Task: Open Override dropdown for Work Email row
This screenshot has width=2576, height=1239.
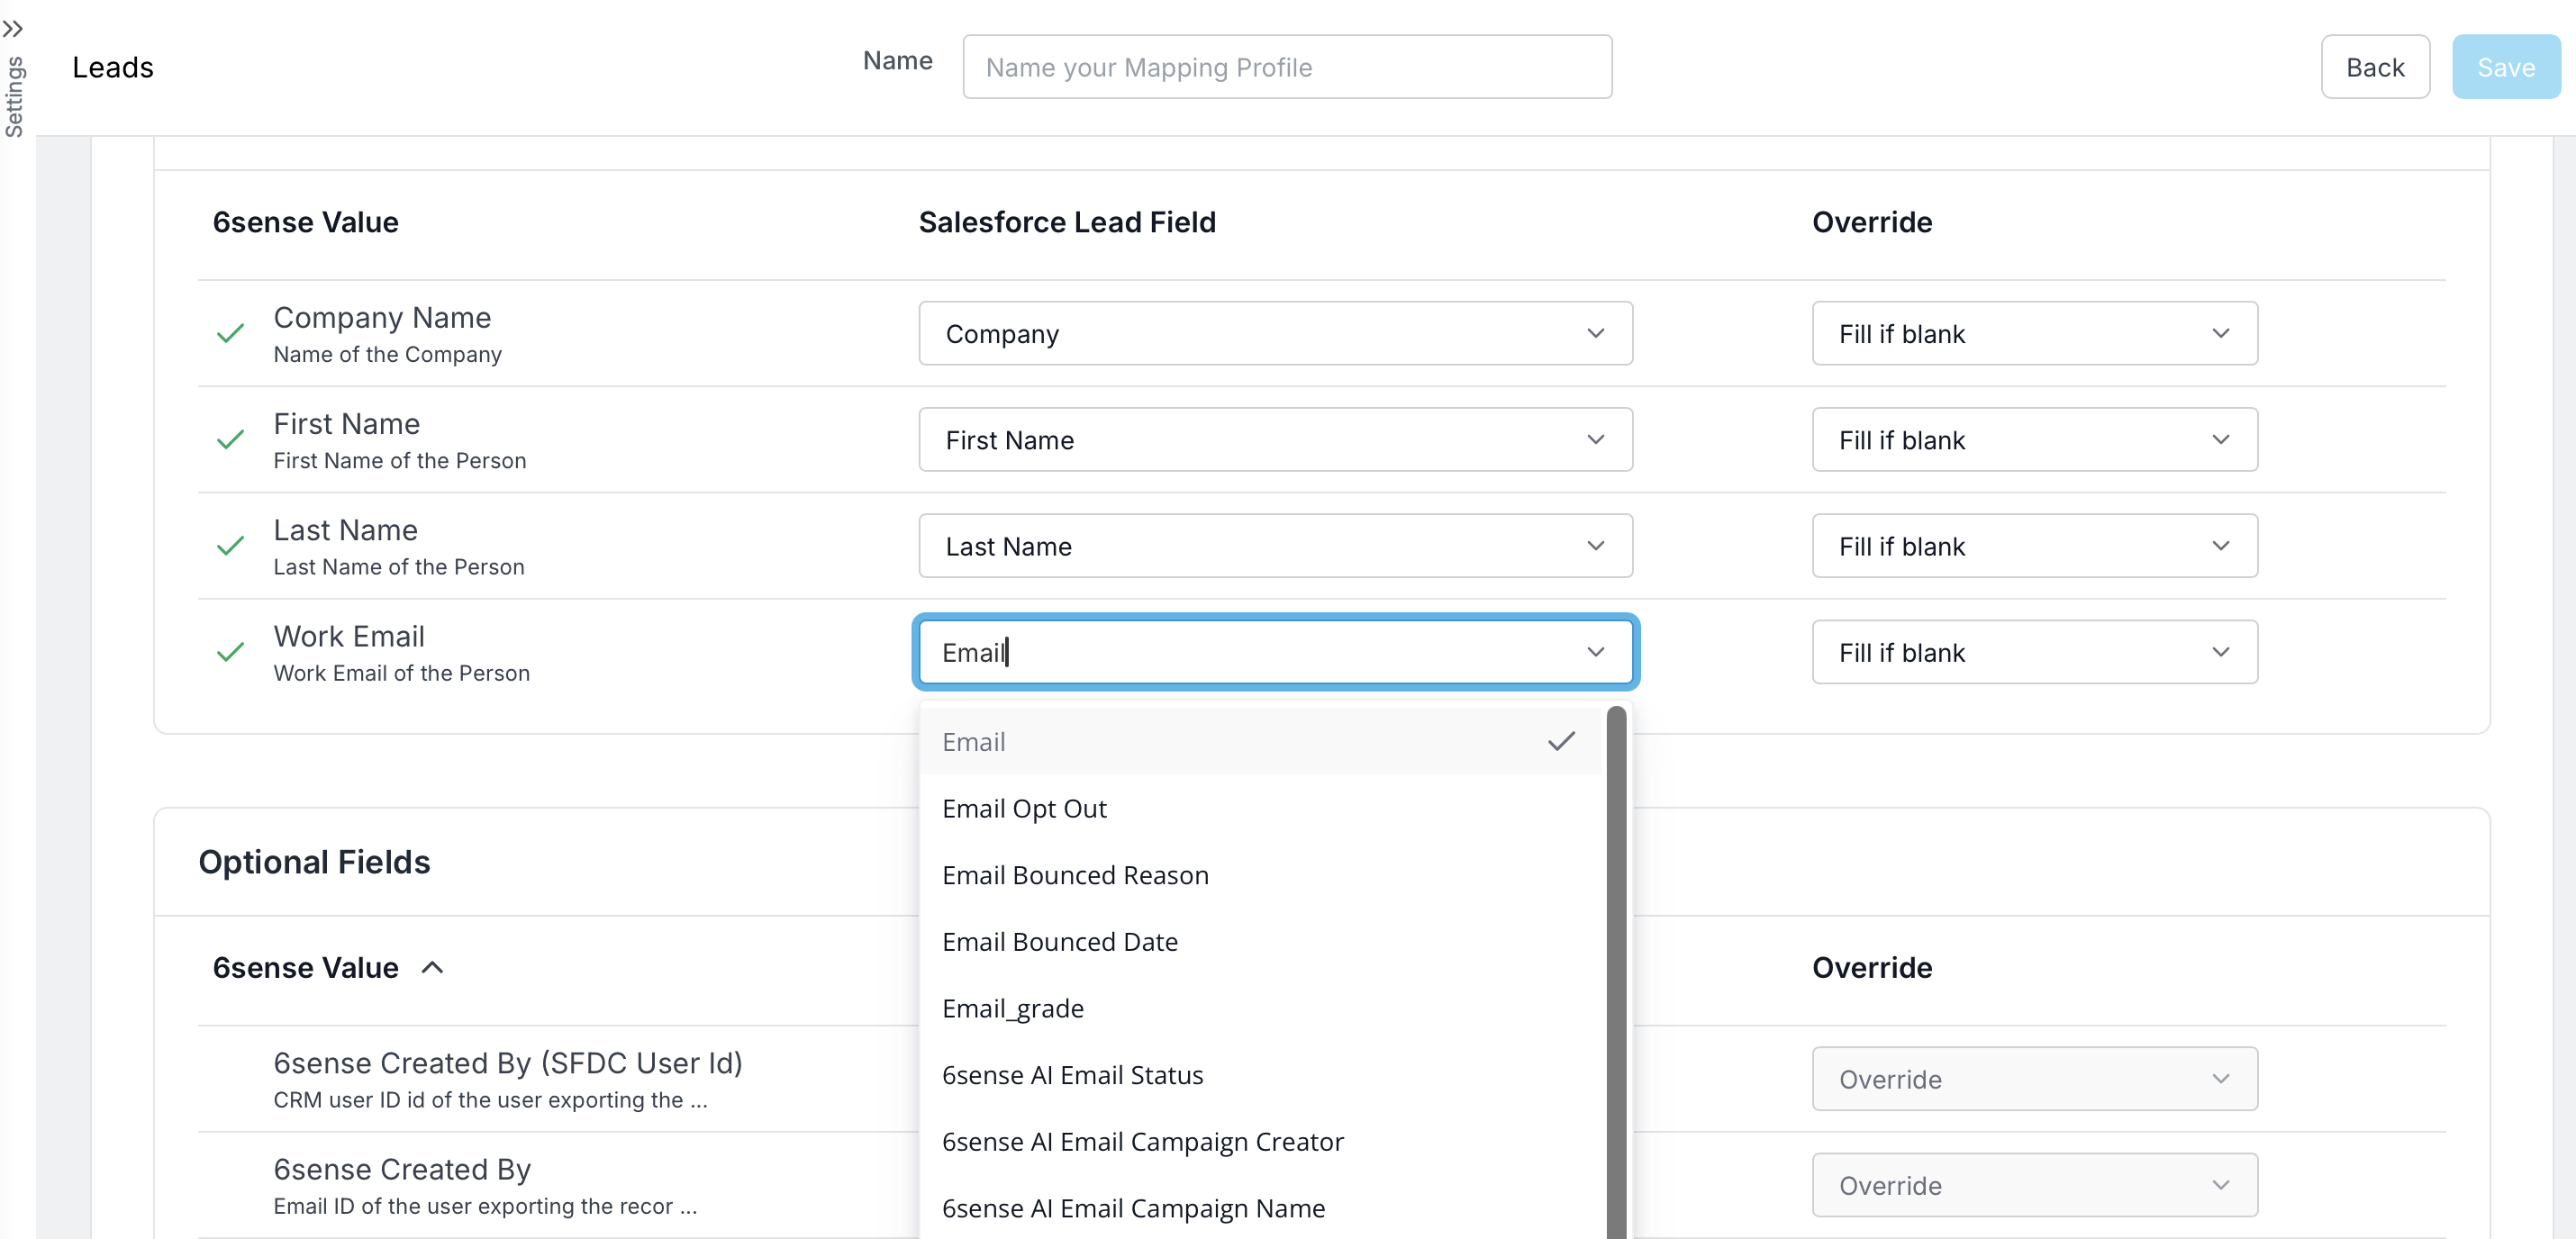Action: coord(2034,652)
